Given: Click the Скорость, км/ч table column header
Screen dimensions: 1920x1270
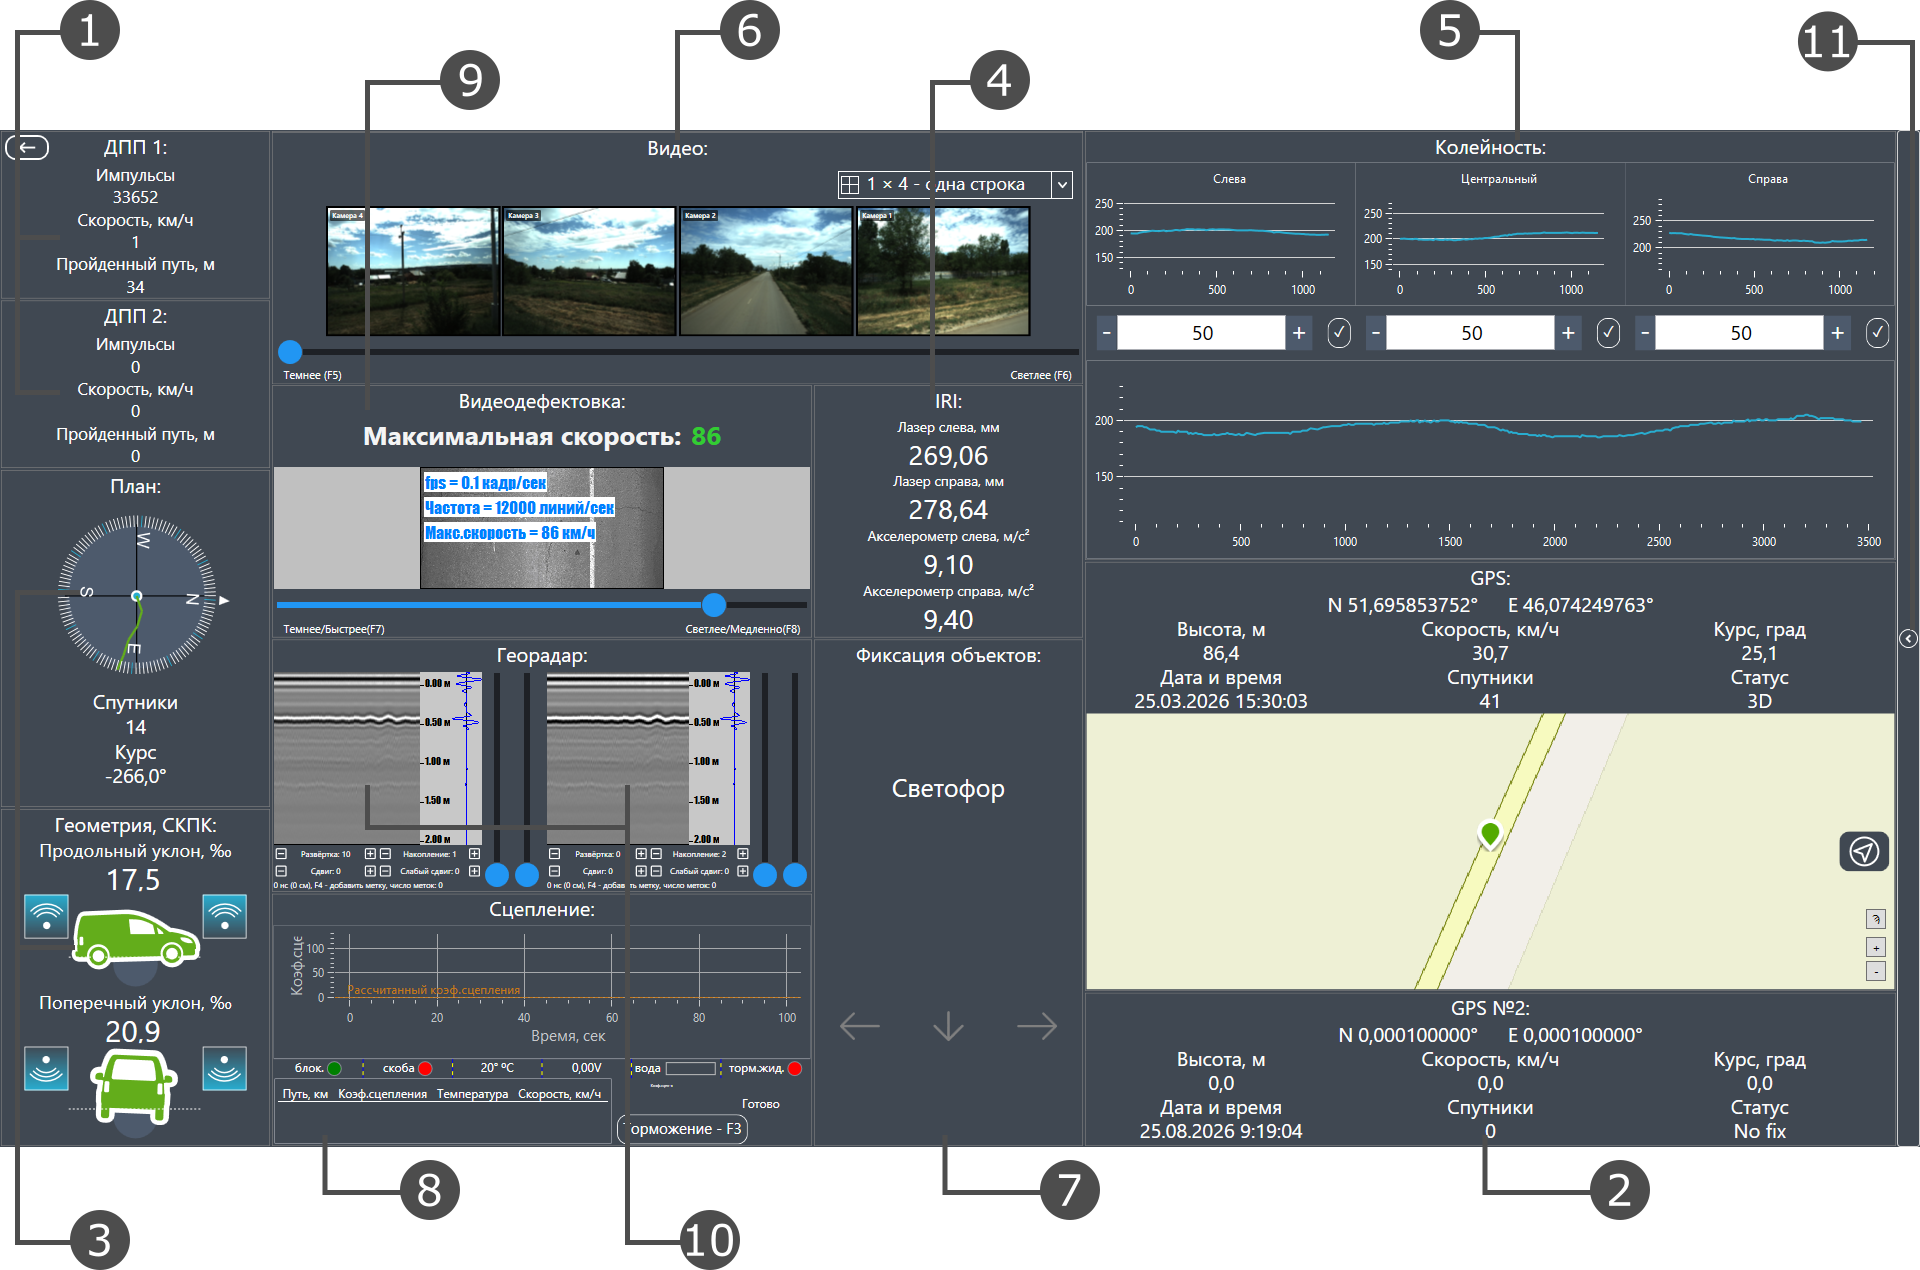Looking at the screenshot, I should pos(559,1094).
